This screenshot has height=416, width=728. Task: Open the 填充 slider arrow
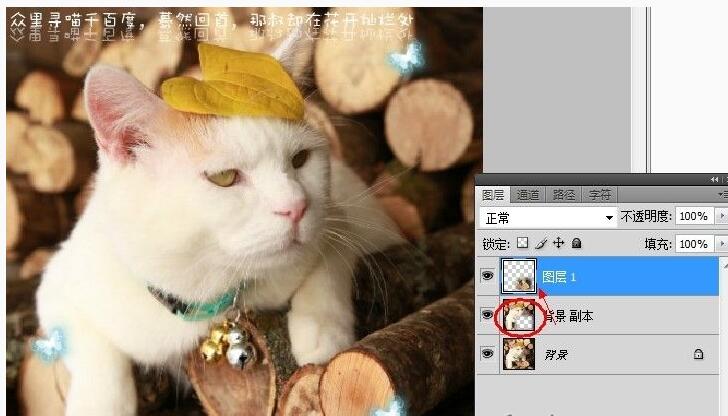(722, 244)
